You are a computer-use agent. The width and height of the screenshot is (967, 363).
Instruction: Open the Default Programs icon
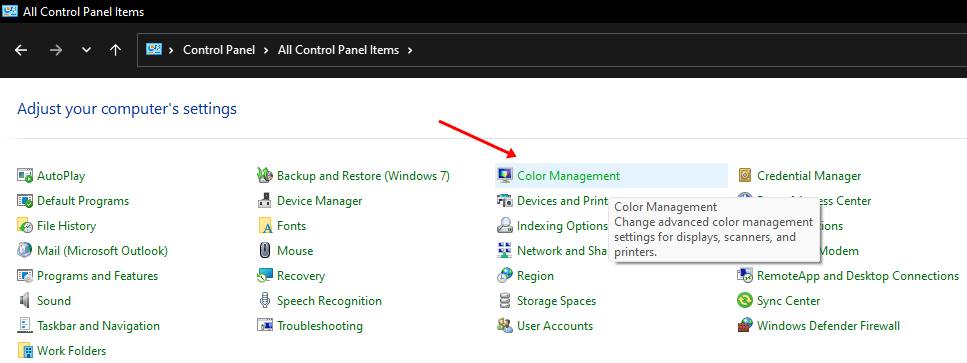25,201
